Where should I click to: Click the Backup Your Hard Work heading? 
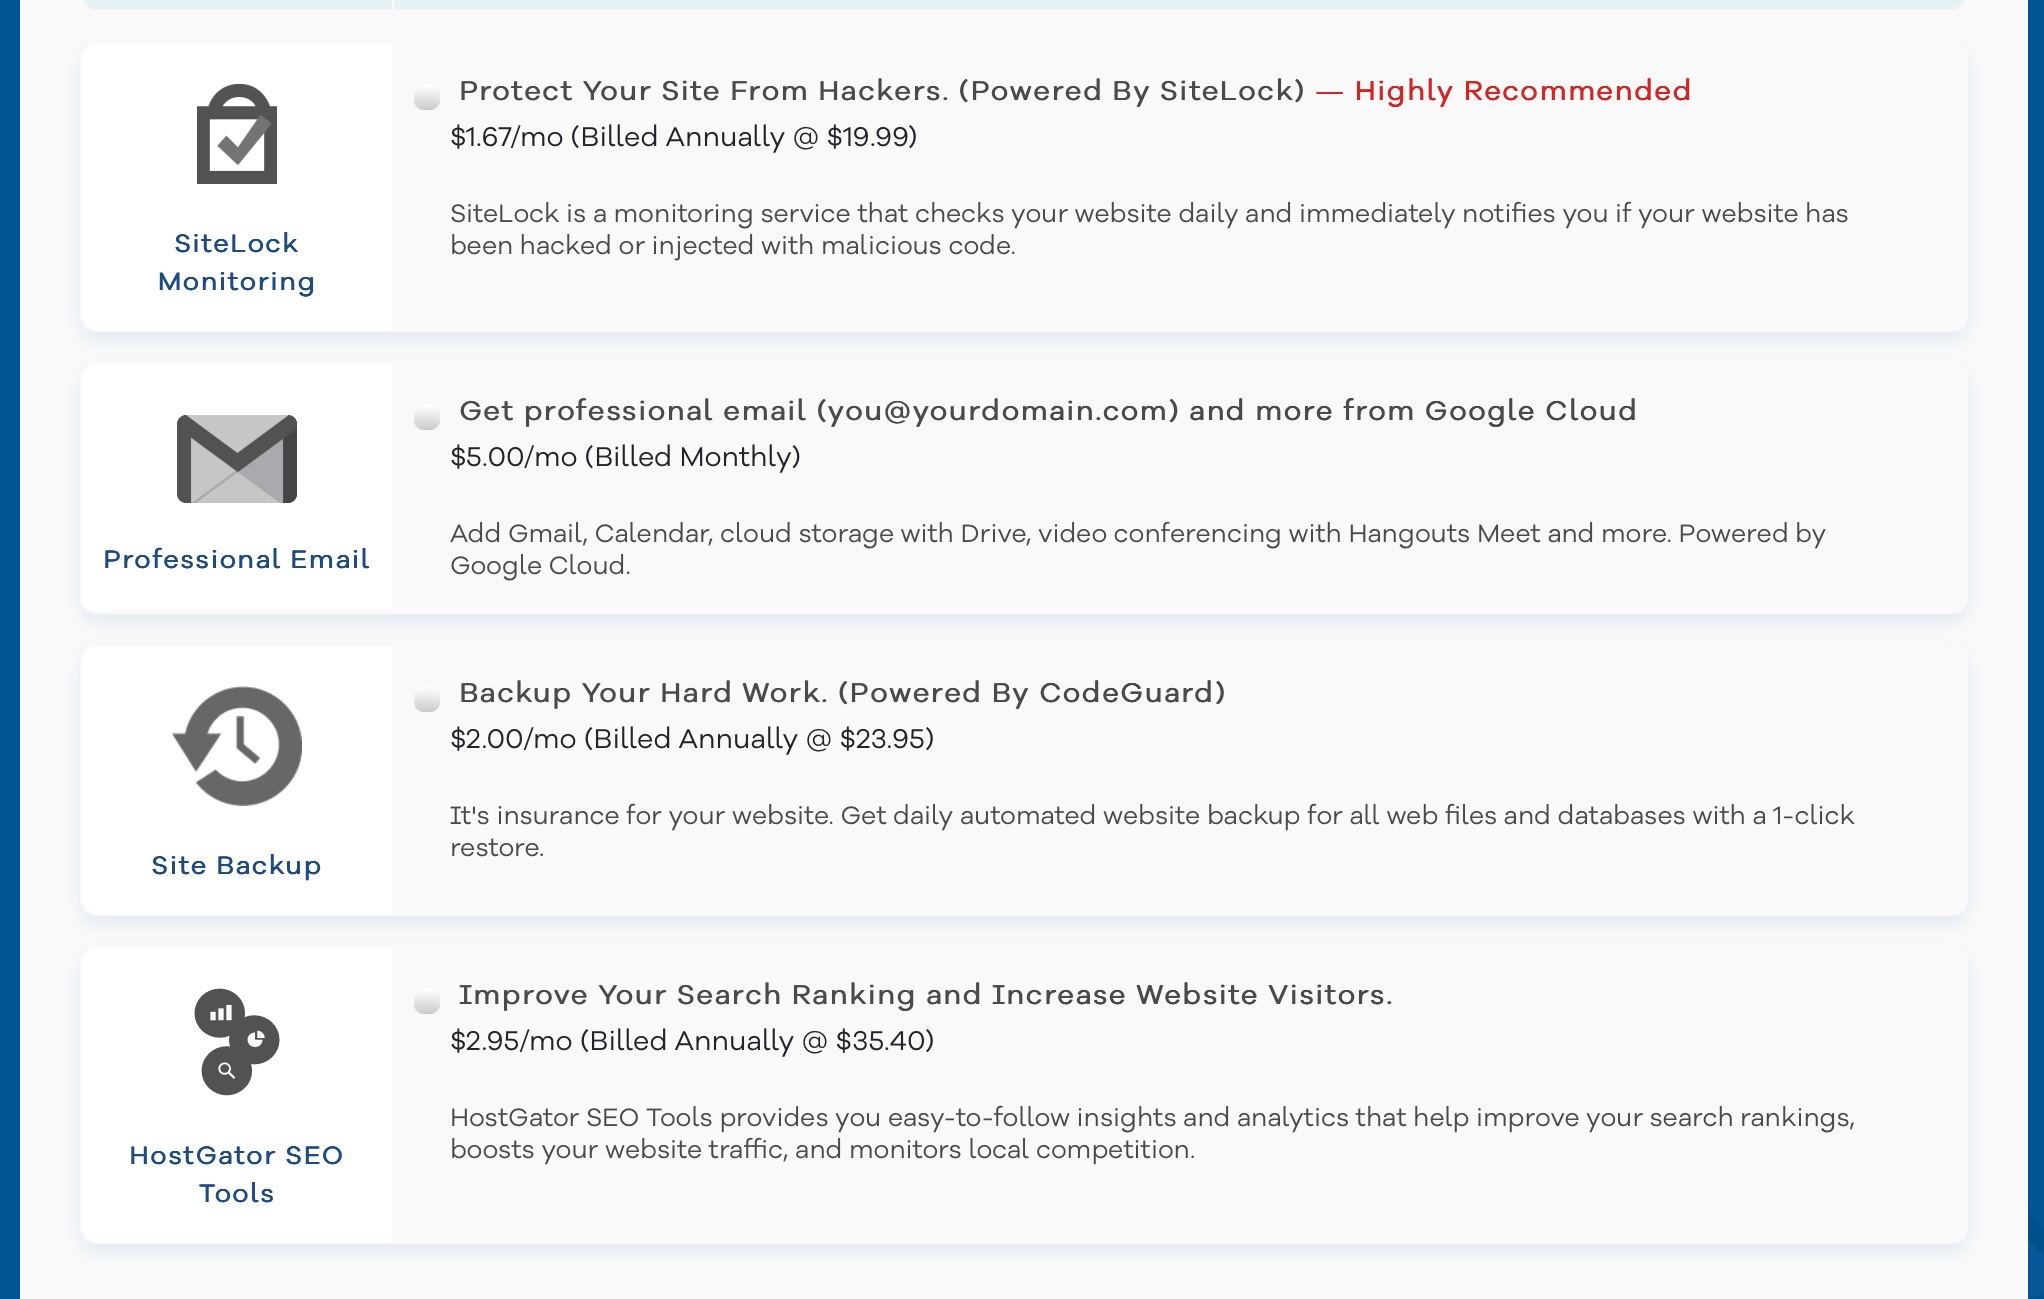pos(842,693)
